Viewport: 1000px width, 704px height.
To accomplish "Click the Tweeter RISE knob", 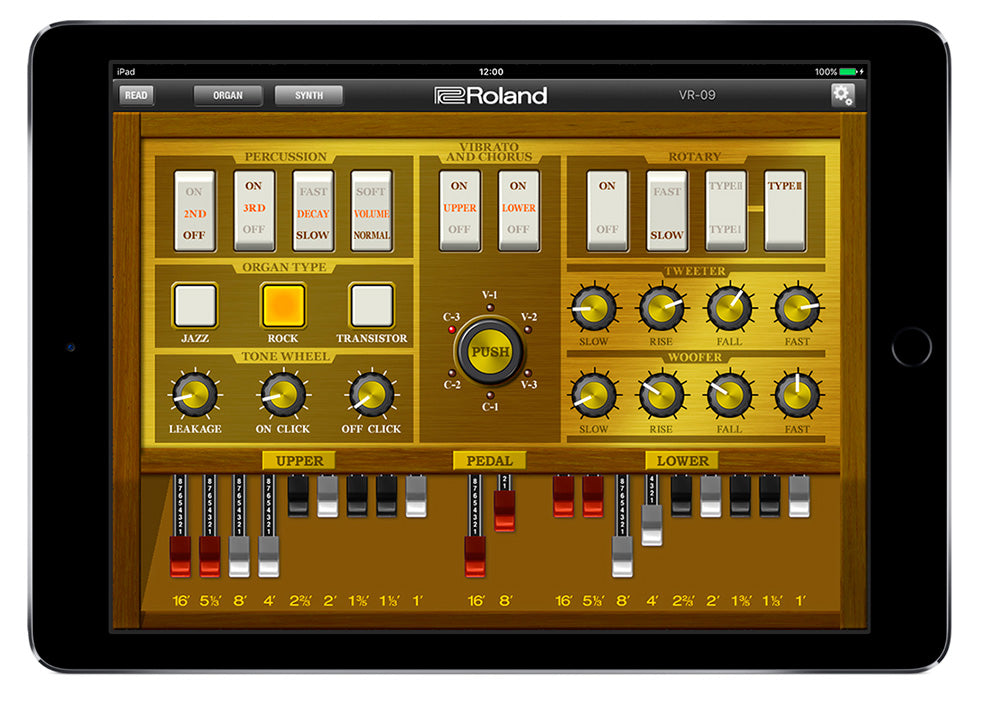I will tap(661, 308).
